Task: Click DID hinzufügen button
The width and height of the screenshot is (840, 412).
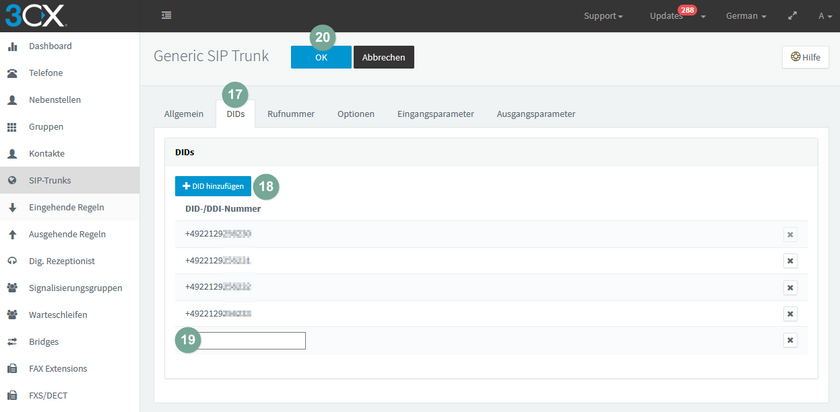Action: [213, 186]
